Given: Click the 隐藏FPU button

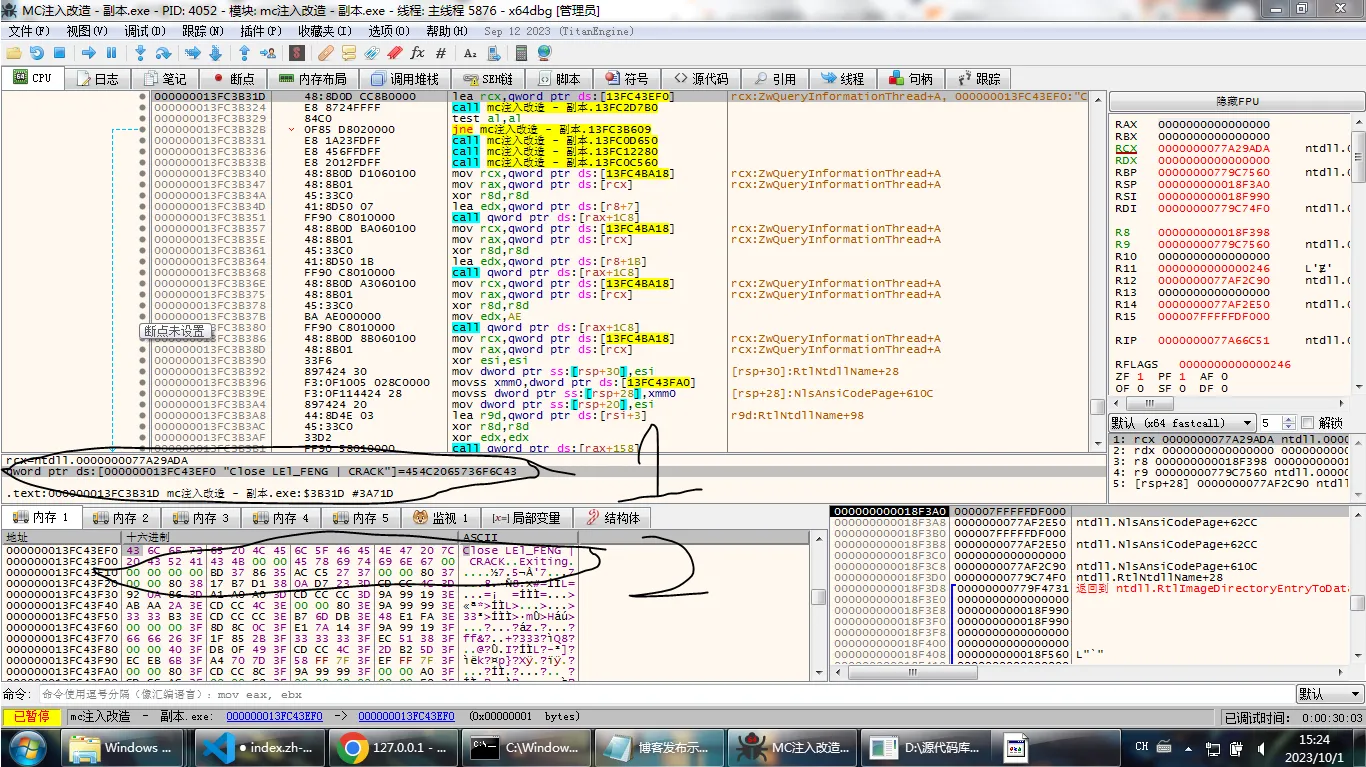Looking at the screenshot, I should click(x=1237, y=101).
